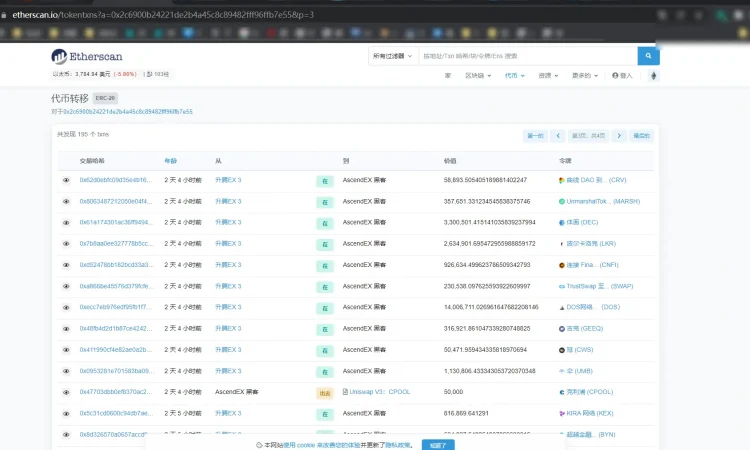Click the Etherscan logo
Screen dimensions: 750x450
(x=87, y=56)
